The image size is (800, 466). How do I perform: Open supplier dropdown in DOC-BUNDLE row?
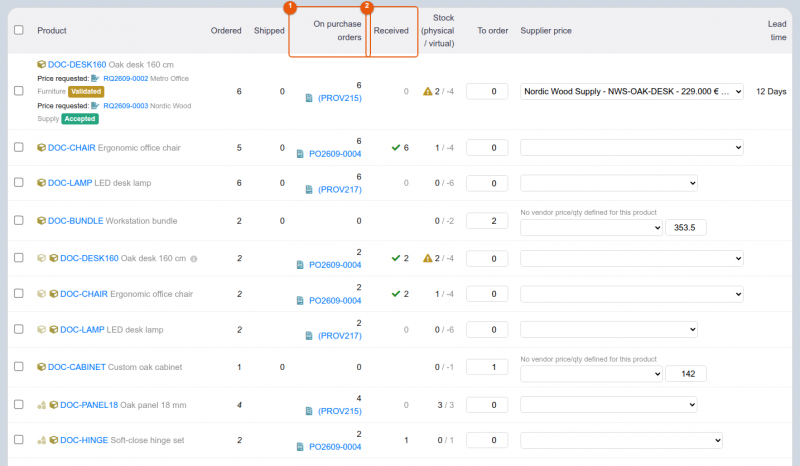click(x=591, y=228)
